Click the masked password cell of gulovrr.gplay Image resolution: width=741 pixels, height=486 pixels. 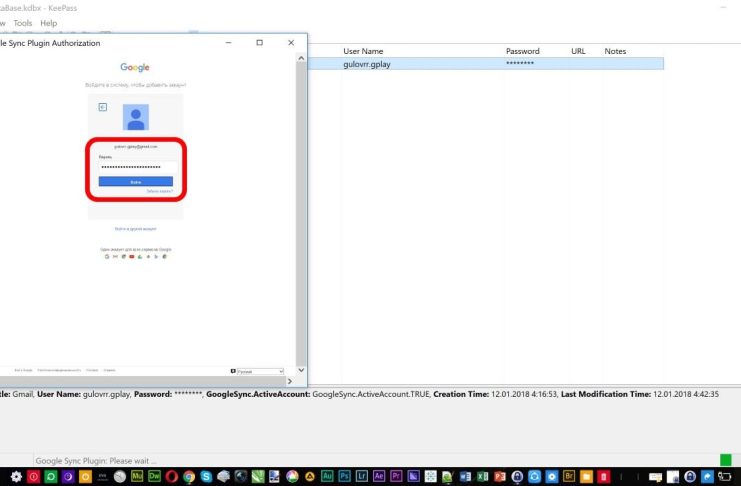pos(520,63)
